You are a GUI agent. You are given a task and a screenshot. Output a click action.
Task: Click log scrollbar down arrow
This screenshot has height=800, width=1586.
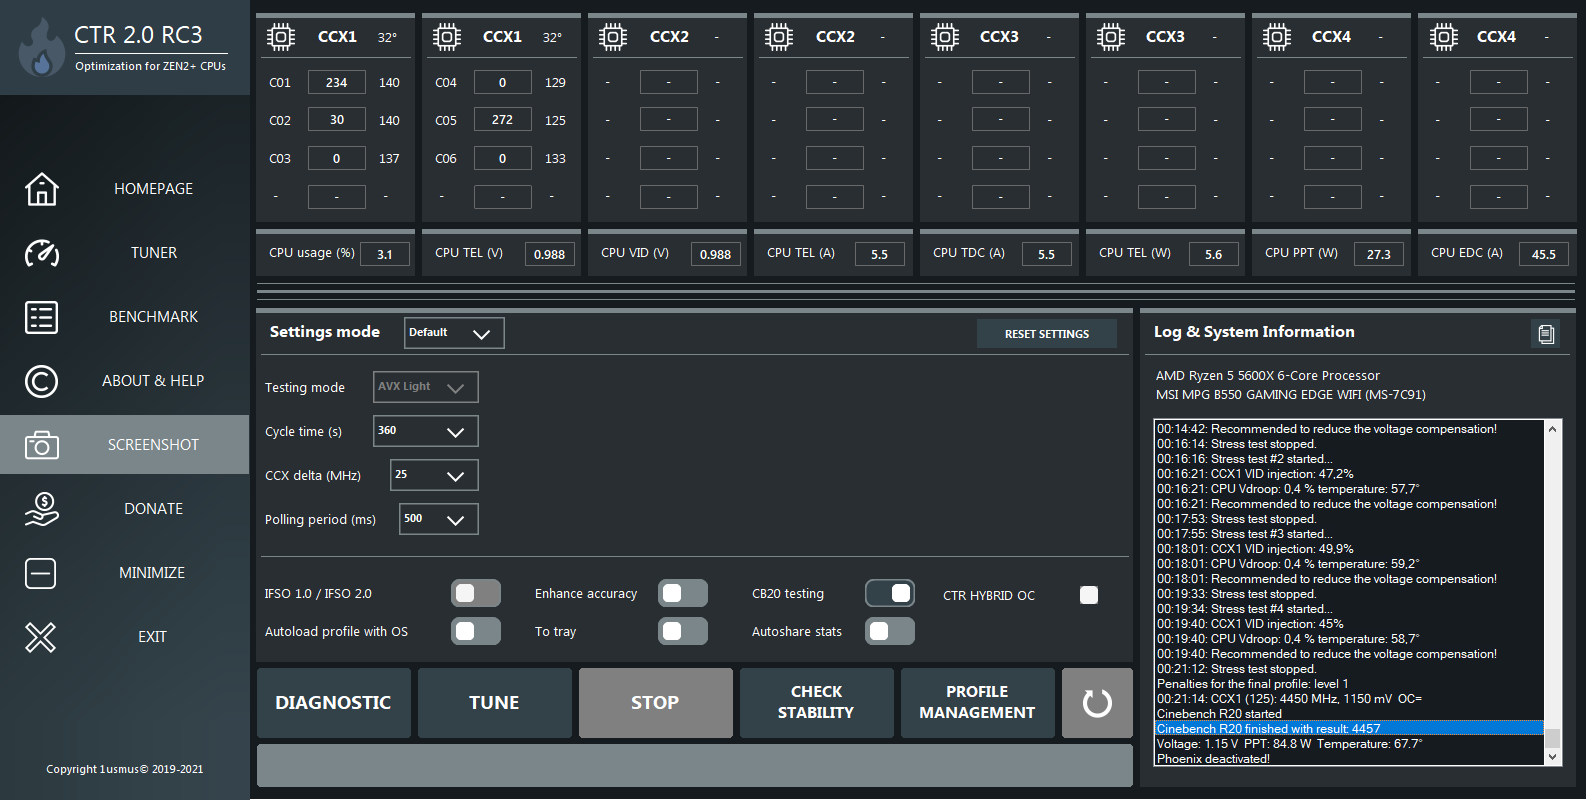pyautogui.click(x=1552, y=757)
